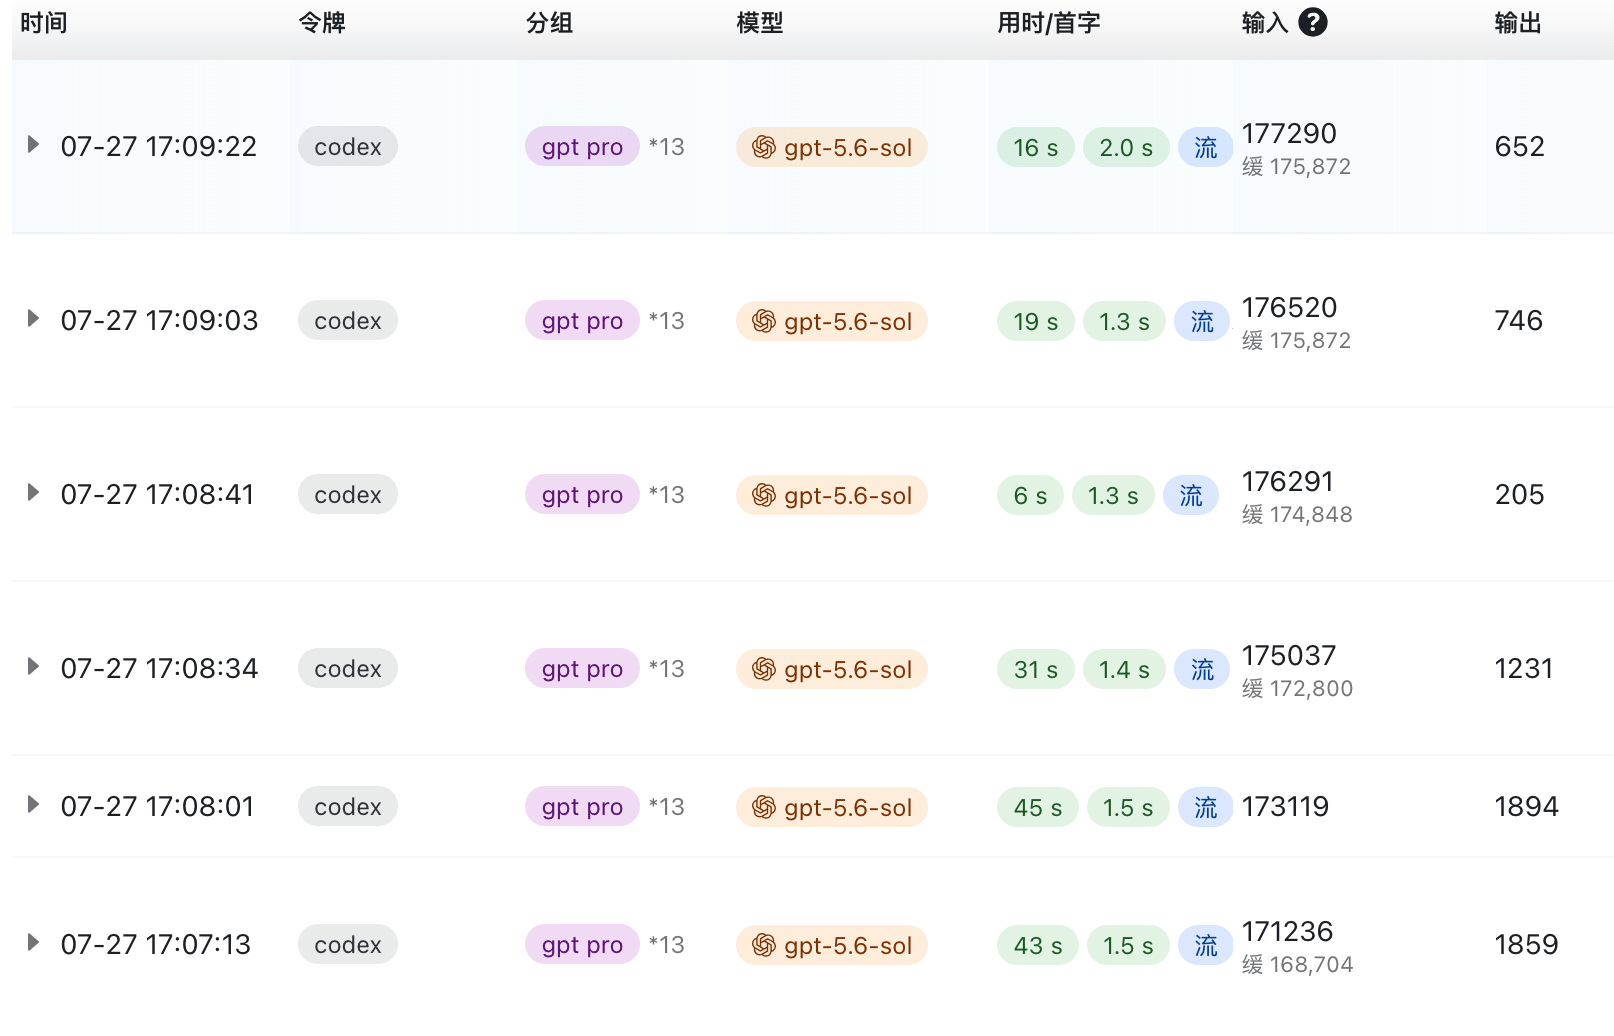Click the 流 stream badge in the 17:09:03 row
The height and width of the screenshot is (1036, 1614).
(x=1202, y=321)
